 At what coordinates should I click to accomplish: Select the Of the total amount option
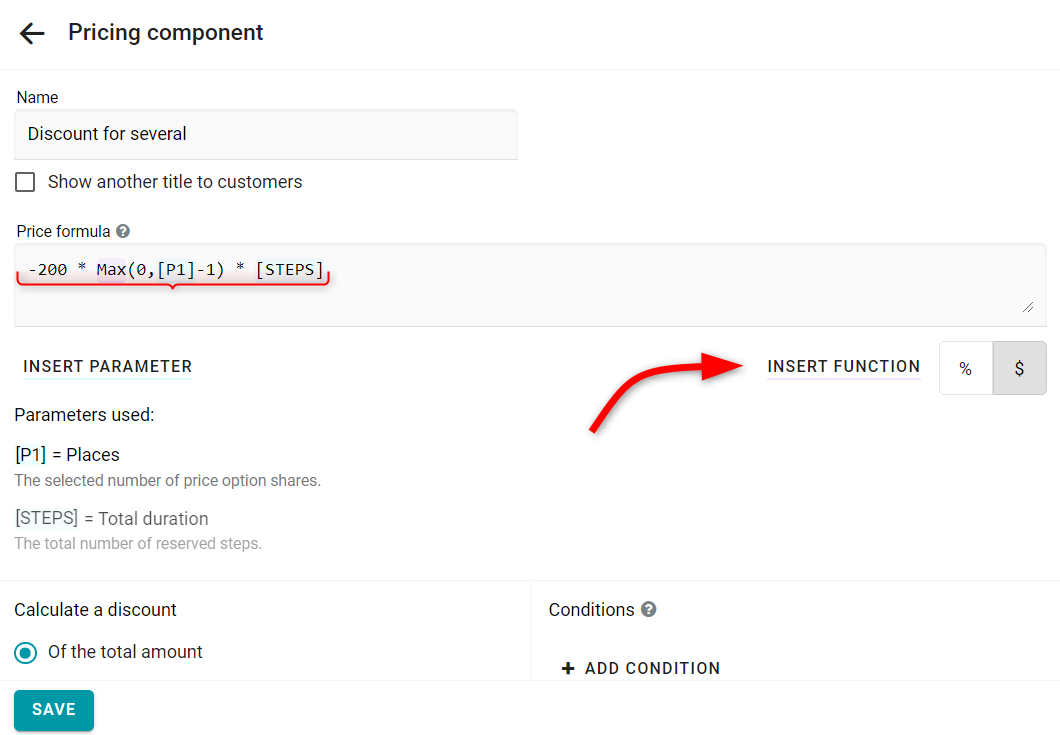point(26,653)
